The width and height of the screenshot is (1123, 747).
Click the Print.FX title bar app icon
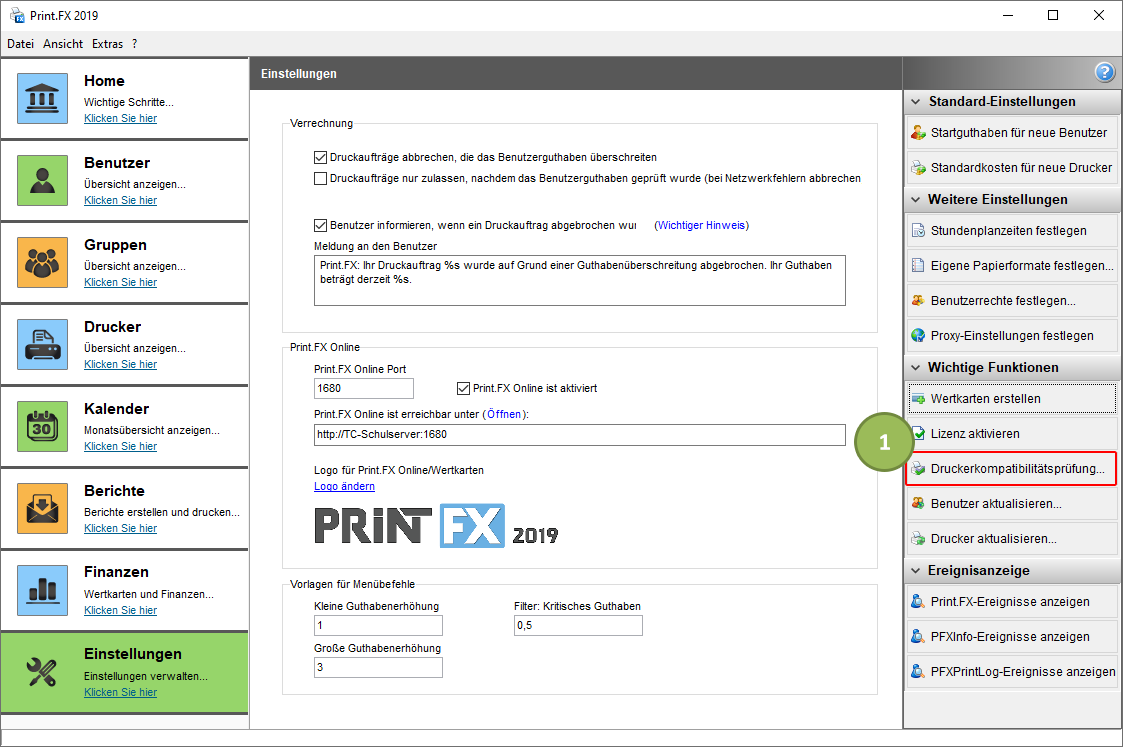click(16, 15)
